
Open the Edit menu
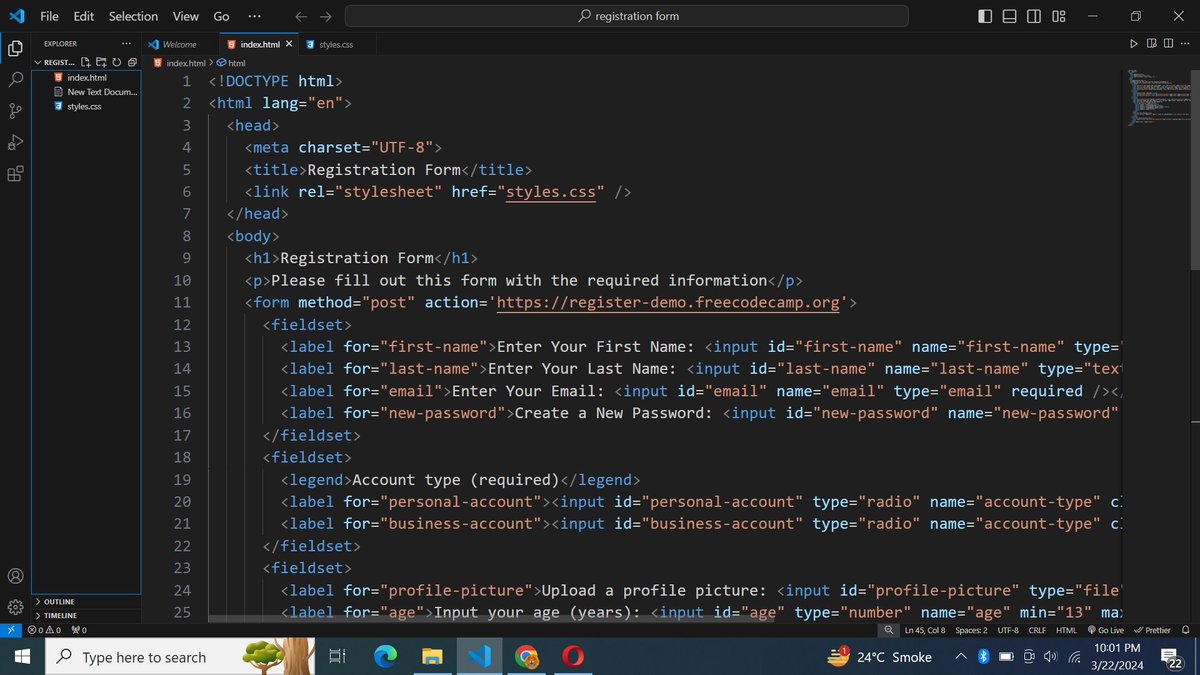point(84,16)
